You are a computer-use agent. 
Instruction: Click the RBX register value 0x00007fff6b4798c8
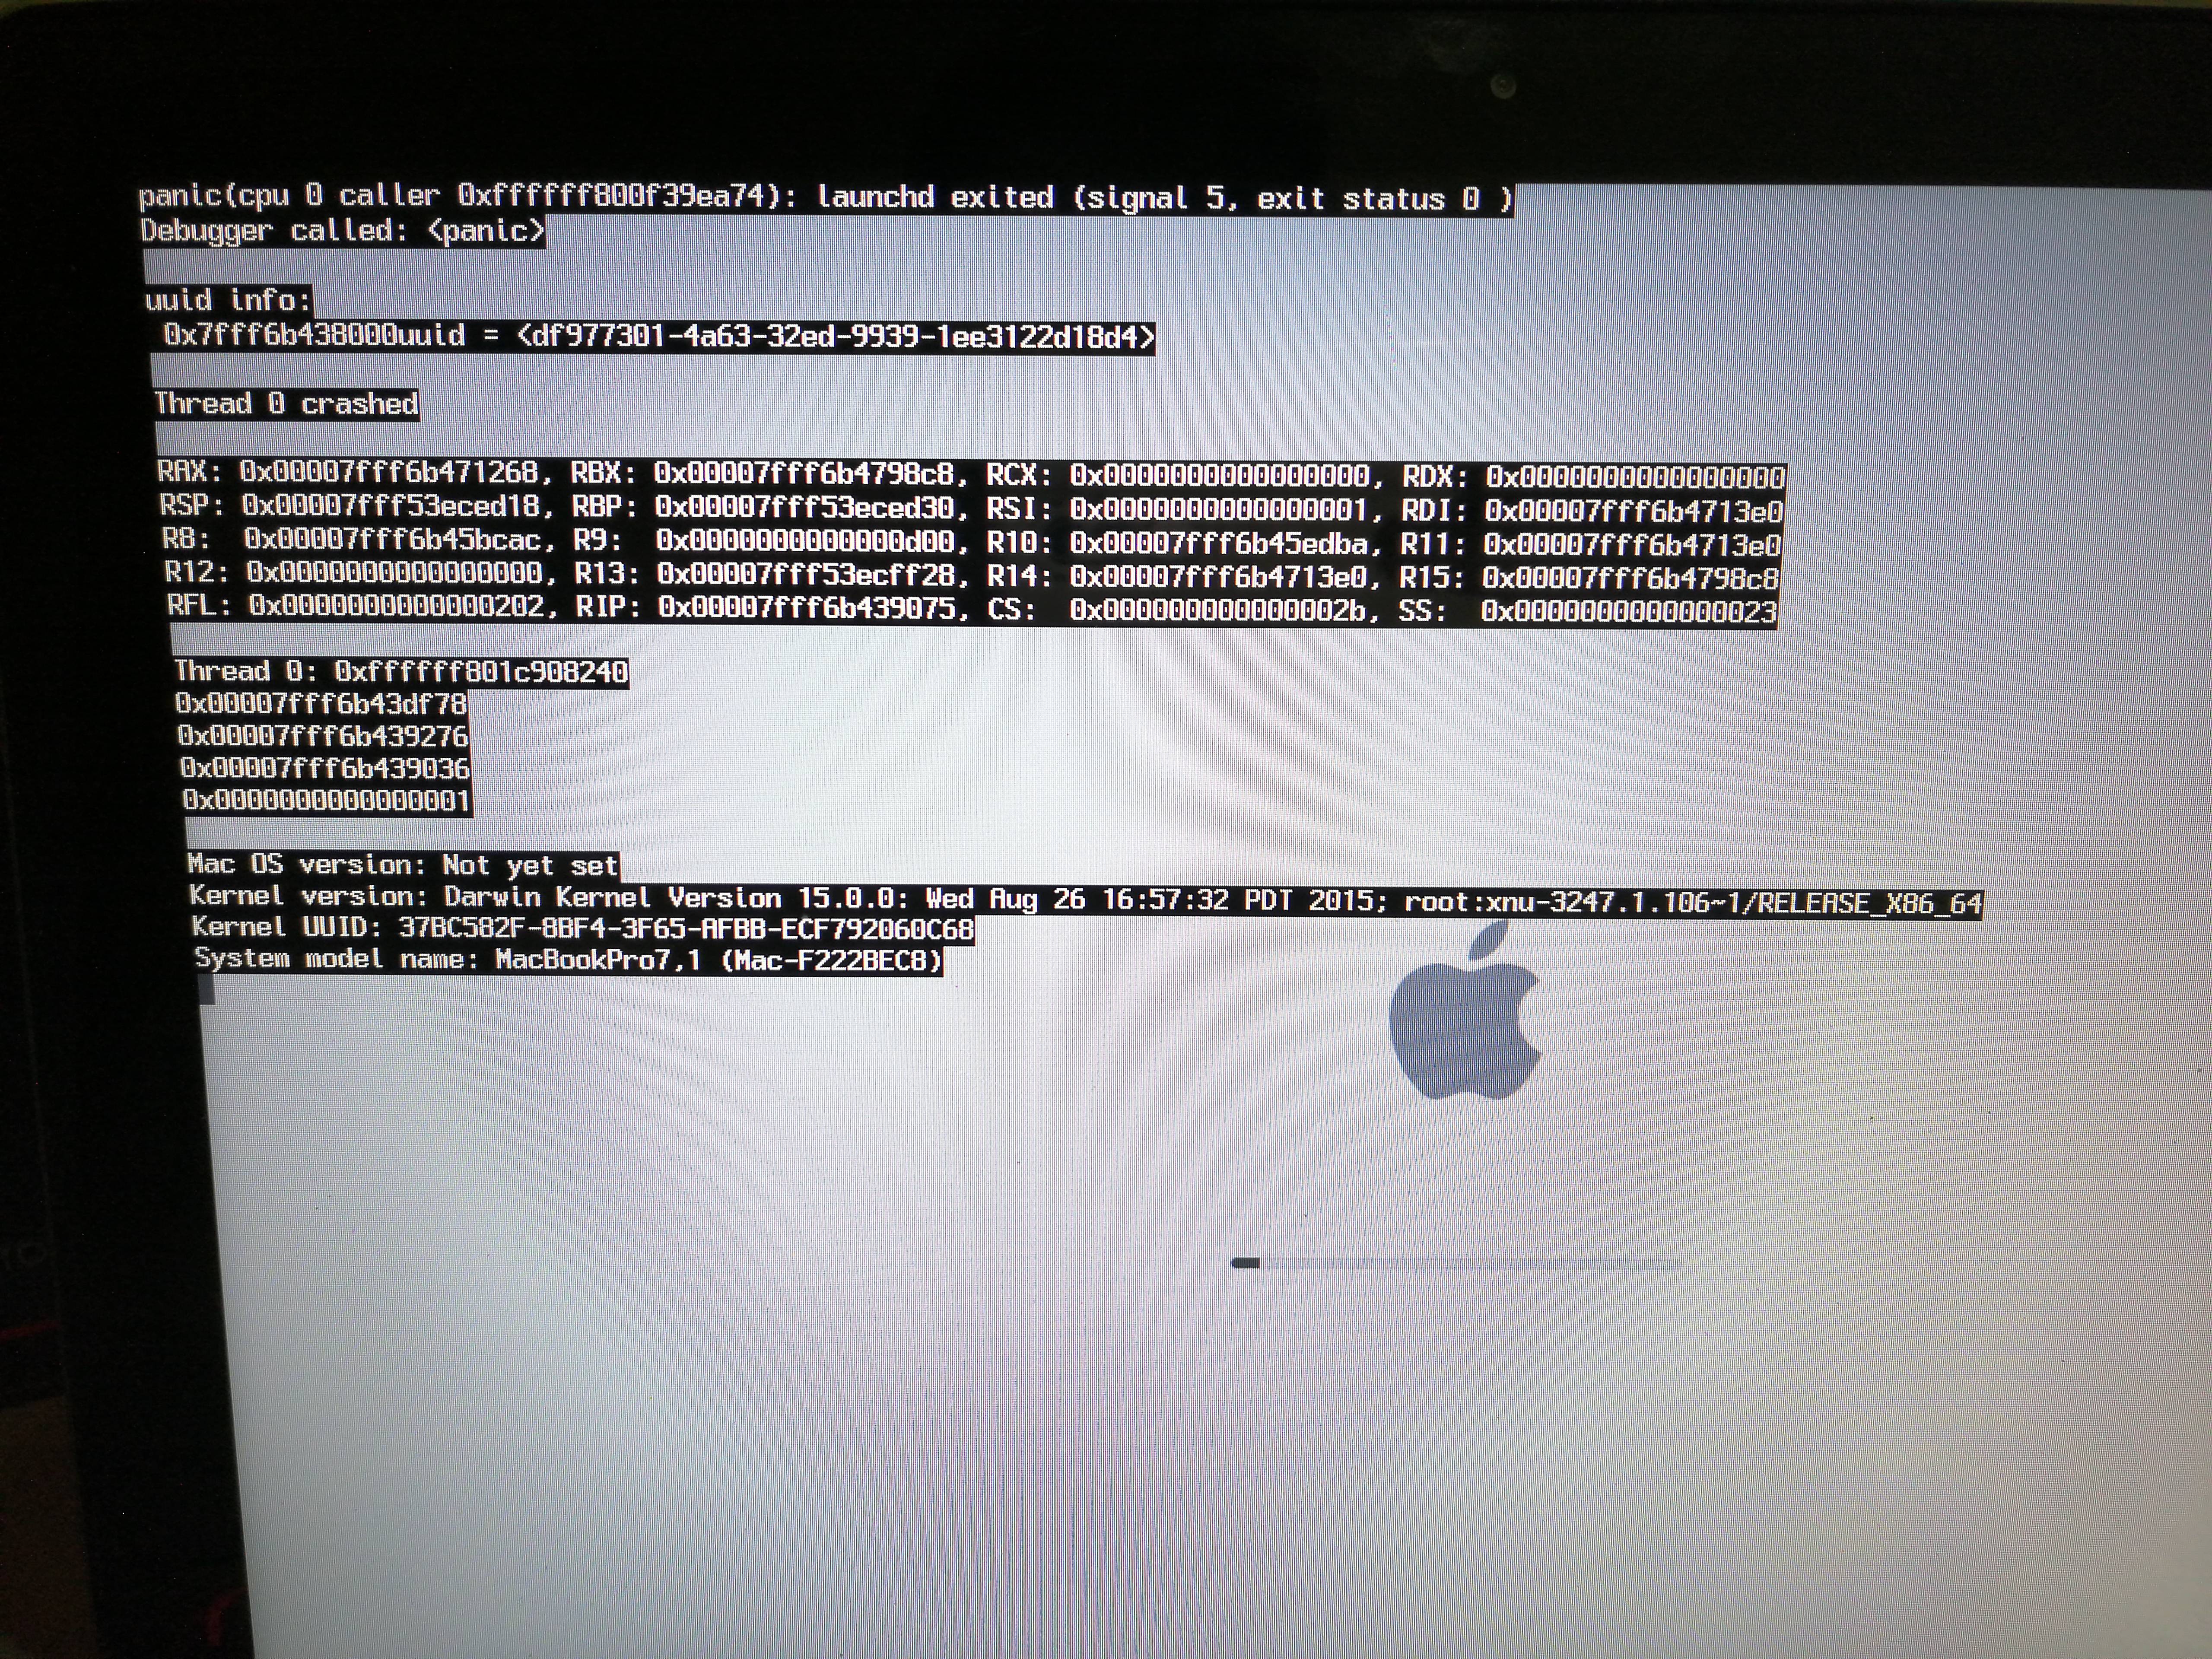[x=804, y=473]
